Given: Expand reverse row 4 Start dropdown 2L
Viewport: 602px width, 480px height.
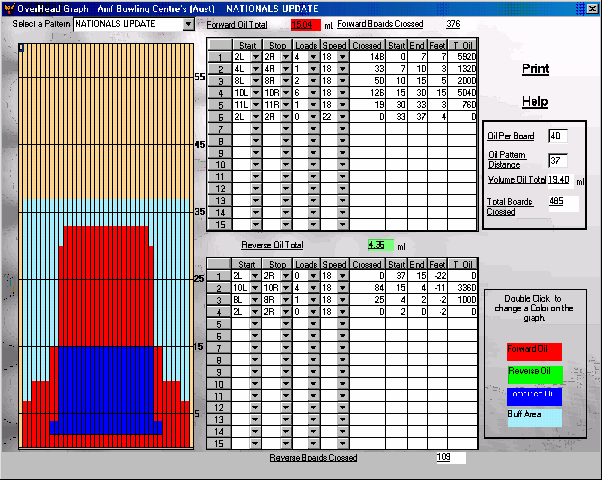Looking at the screenshot, I should (x=255, y=311).
